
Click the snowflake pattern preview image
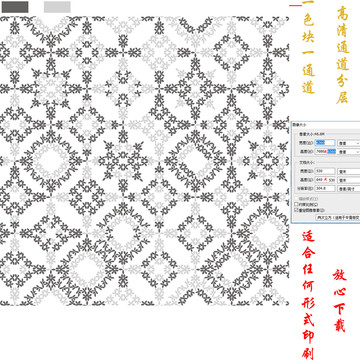(144, 161)
